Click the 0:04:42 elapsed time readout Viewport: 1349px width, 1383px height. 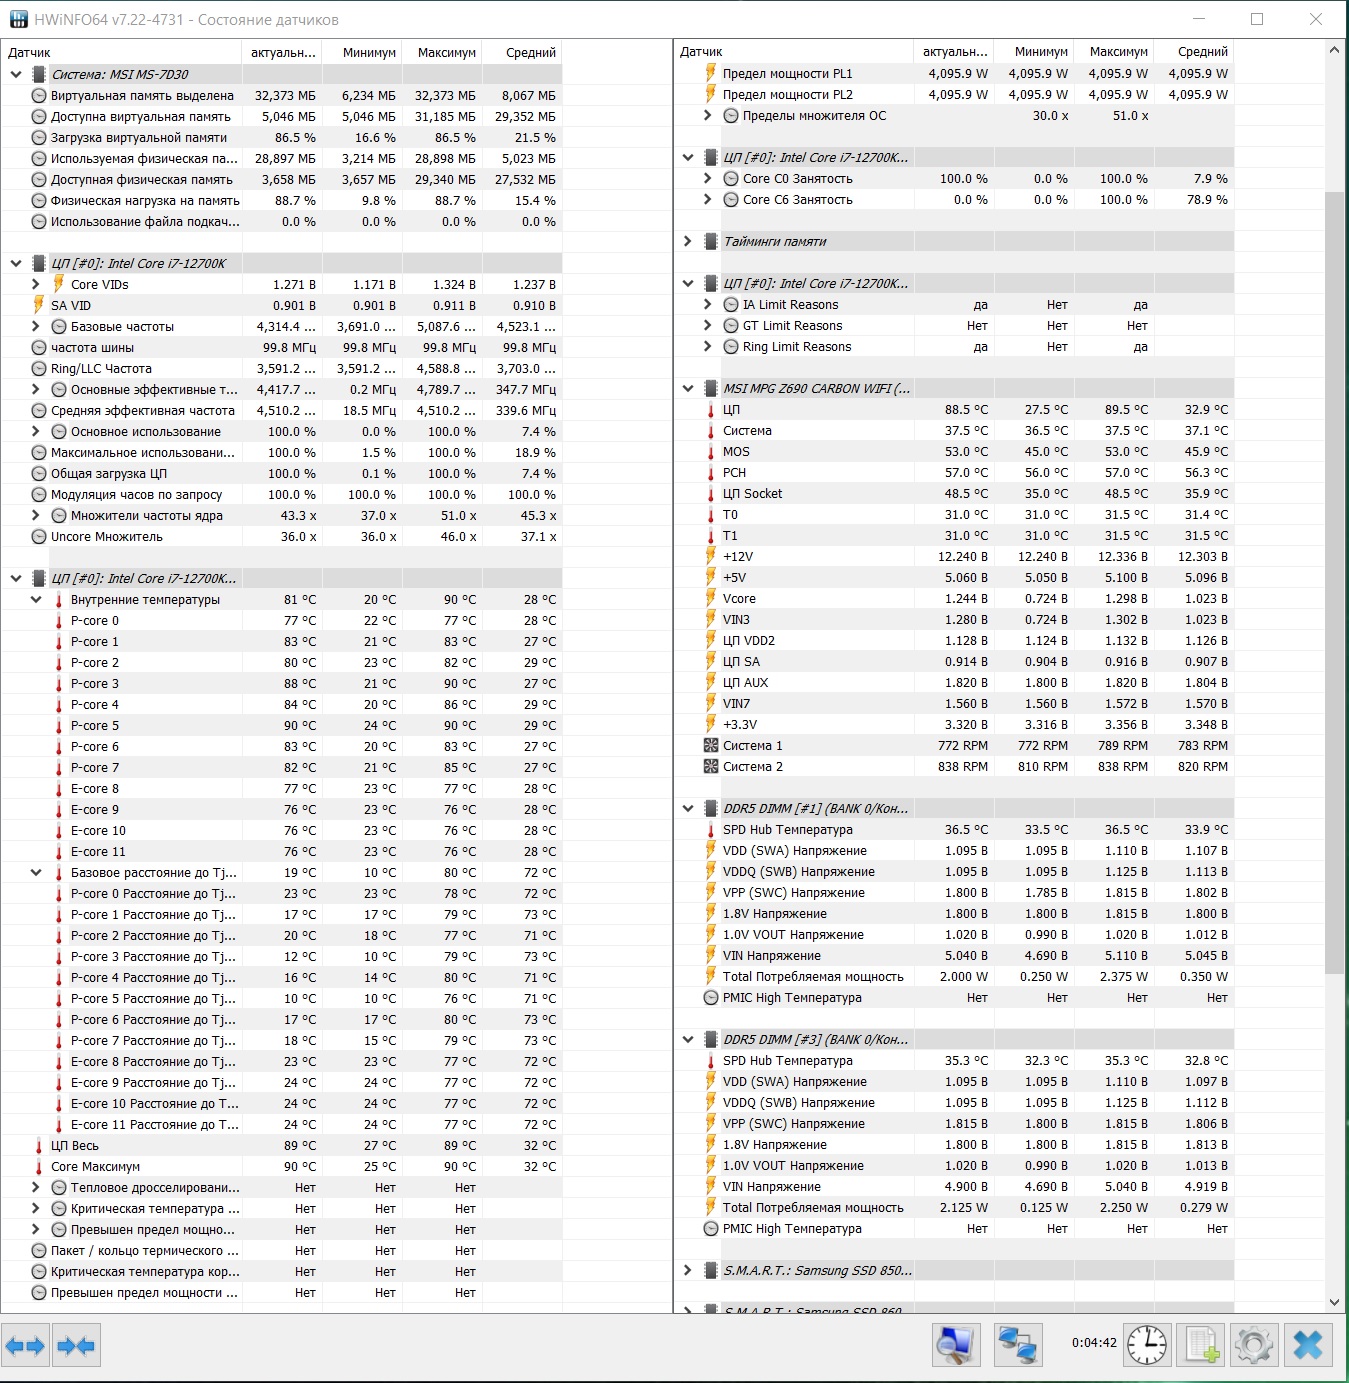click(x=1094, y=1342)
